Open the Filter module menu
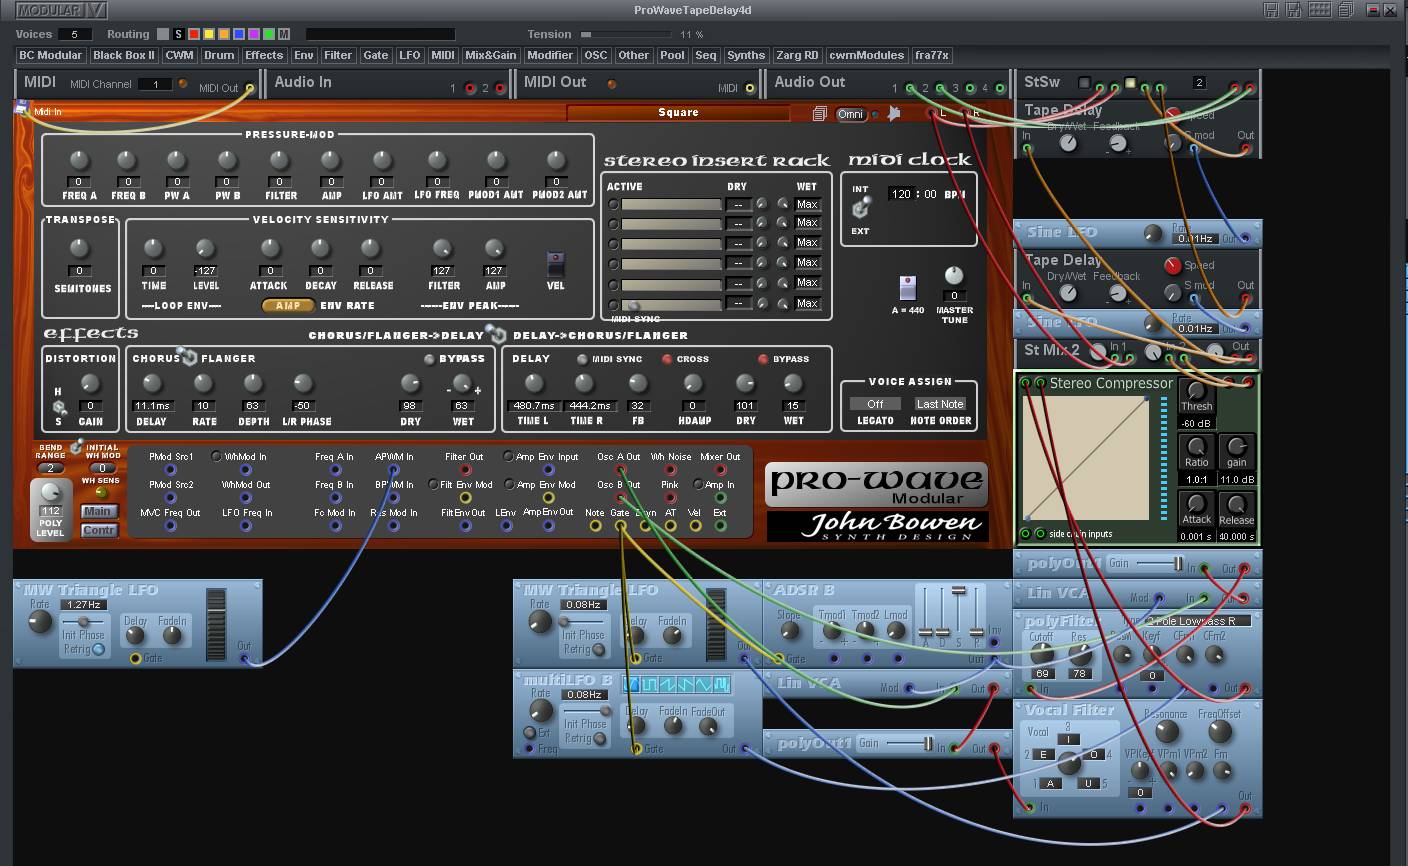Screen dimensions: 1408x866 [x=338, y=55]
